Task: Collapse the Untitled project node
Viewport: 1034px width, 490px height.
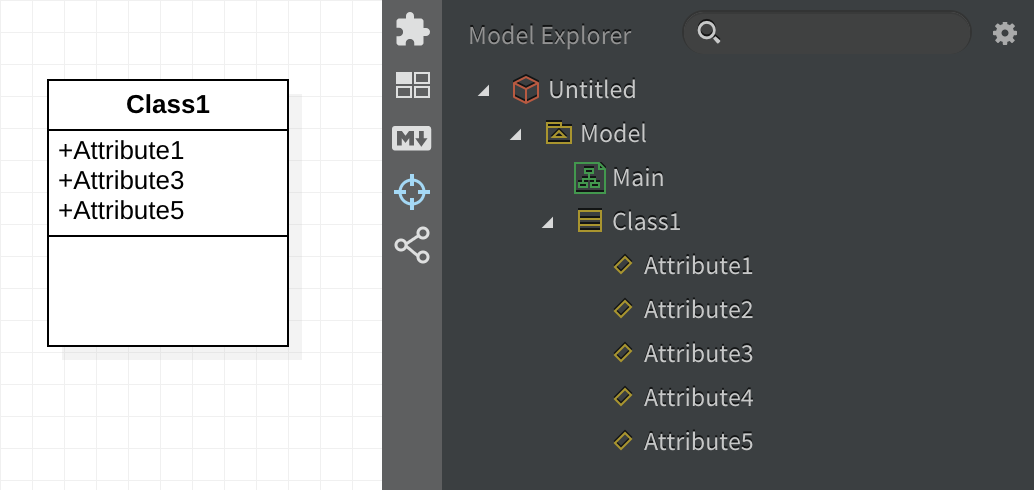Action: (484, 91)
